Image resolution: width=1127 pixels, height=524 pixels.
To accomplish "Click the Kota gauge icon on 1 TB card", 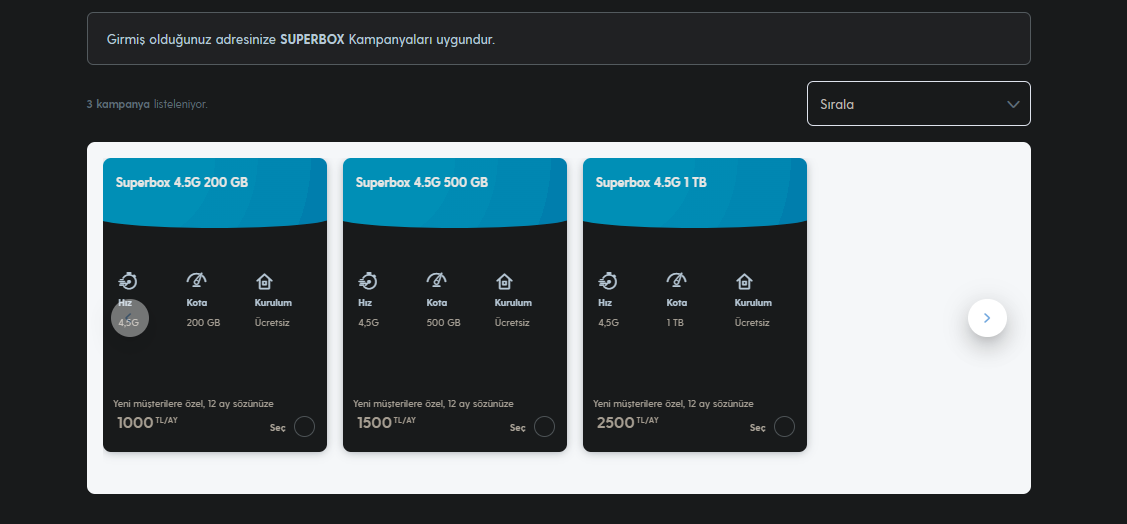I will [x=676, y=280].
